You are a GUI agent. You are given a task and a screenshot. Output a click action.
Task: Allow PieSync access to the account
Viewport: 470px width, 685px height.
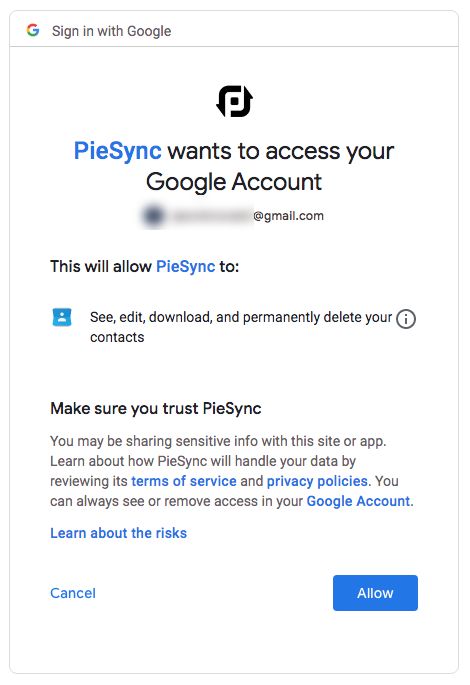pyautogui.click(x=375, y=593)
